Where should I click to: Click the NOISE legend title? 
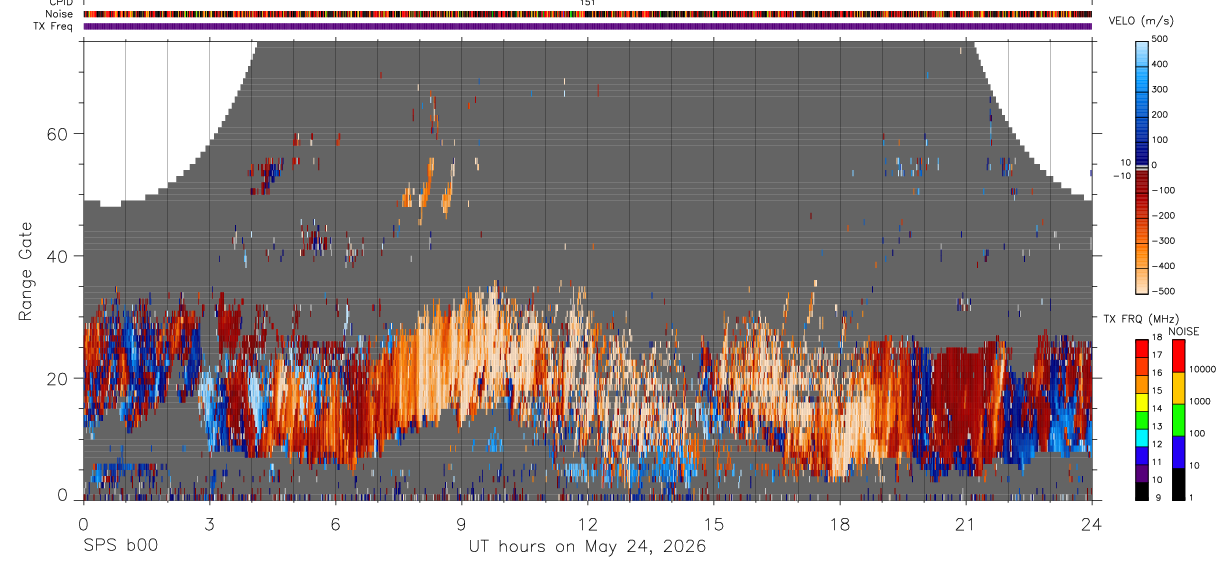[1184, 331]
